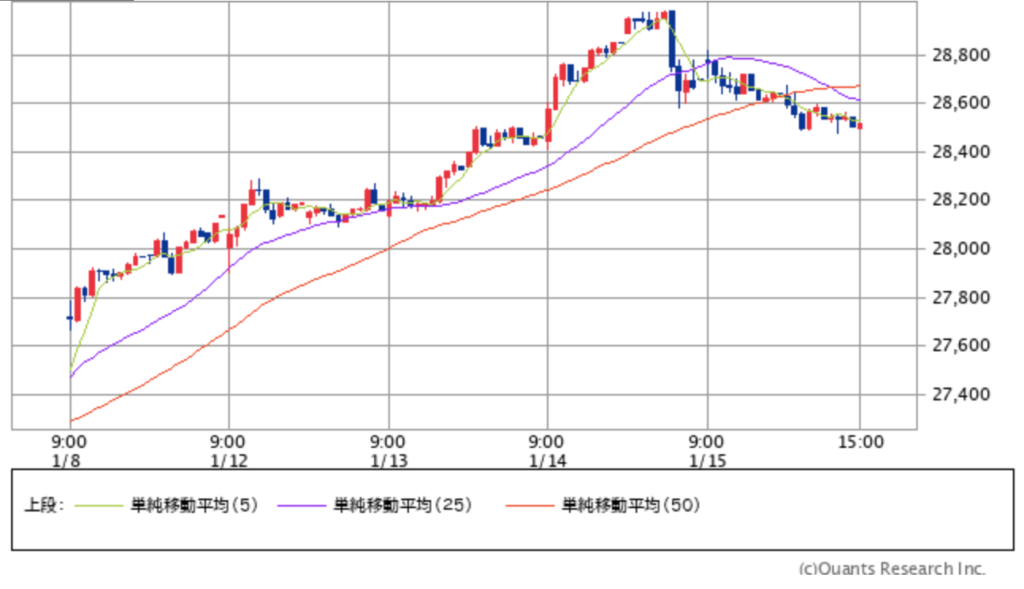Click the 1/14 date label
Screen dimensions: 1024x589
pos(547,460)
